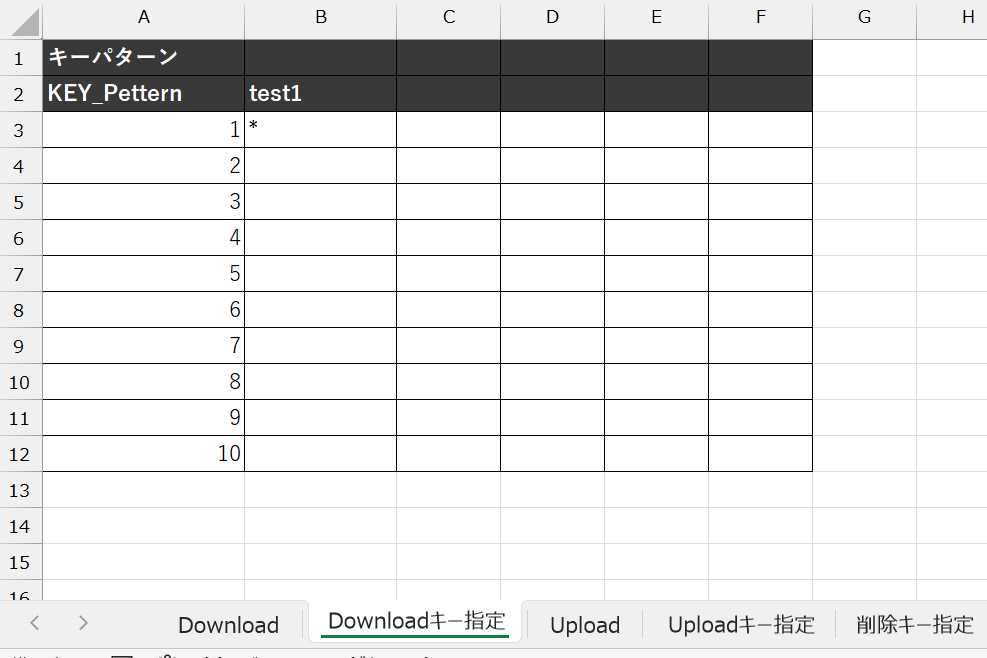Select column A header
Viewport: 987px width, 658px height.
coord(144,17)
